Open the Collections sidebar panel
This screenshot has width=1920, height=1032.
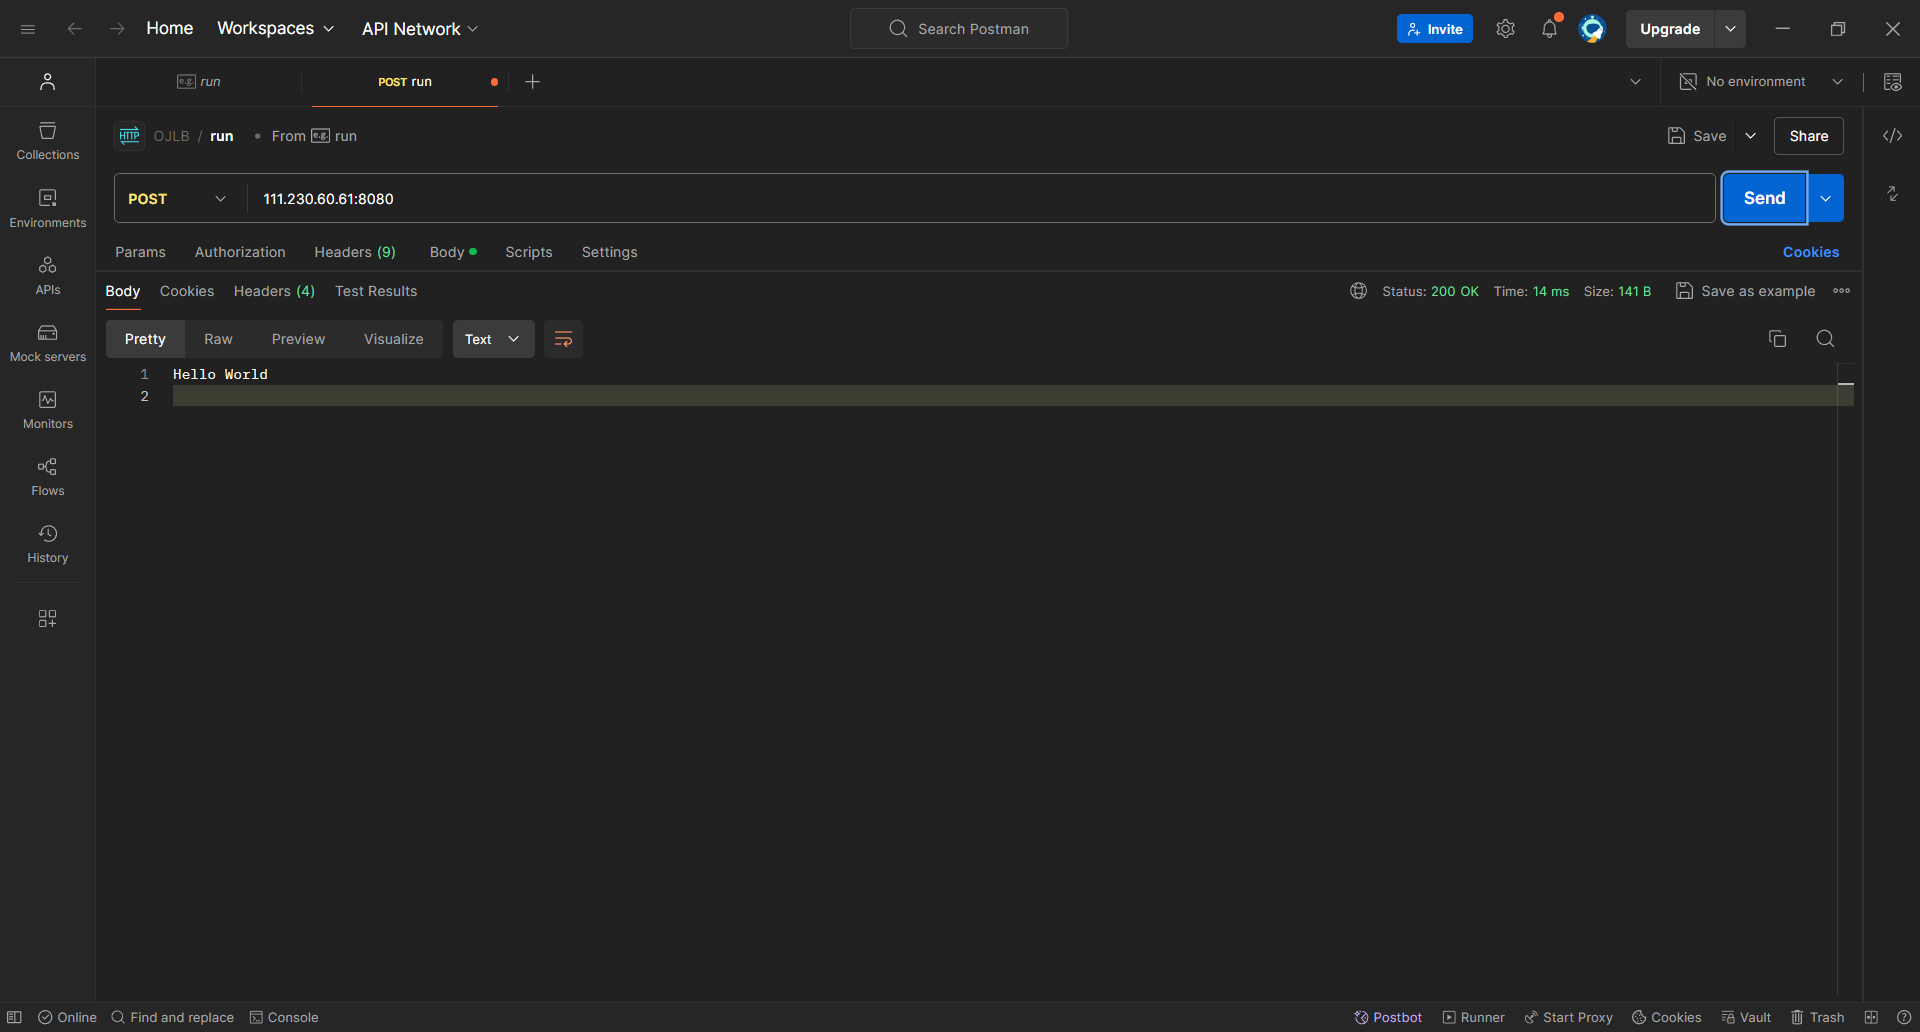[47, 141]
